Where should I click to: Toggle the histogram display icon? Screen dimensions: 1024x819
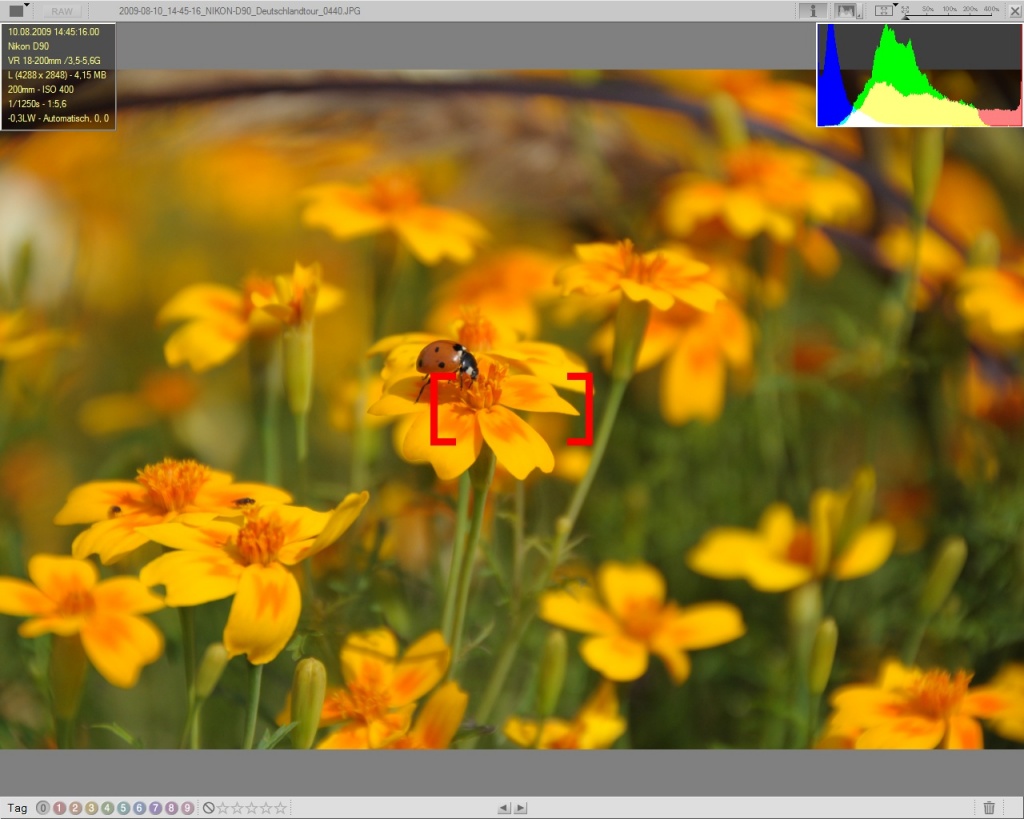pos(846,10)
